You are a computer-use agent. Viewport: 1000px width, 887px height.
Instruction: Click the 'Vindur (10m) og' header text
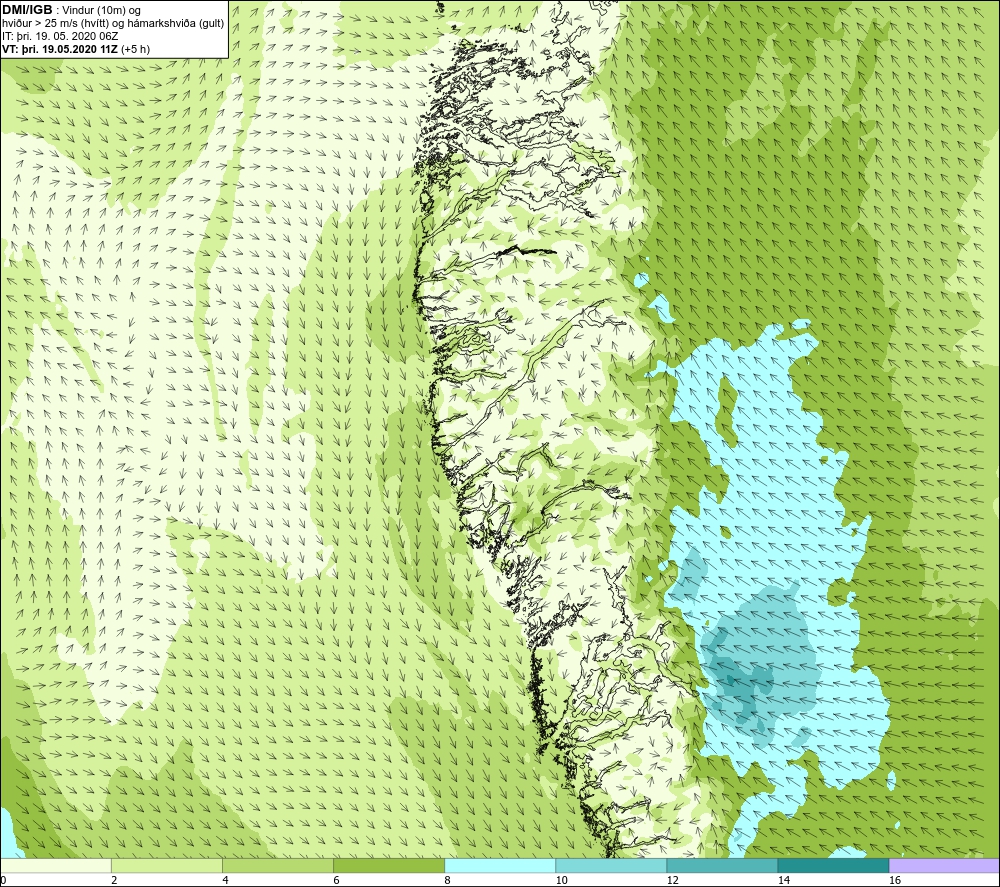coord(103,11)
